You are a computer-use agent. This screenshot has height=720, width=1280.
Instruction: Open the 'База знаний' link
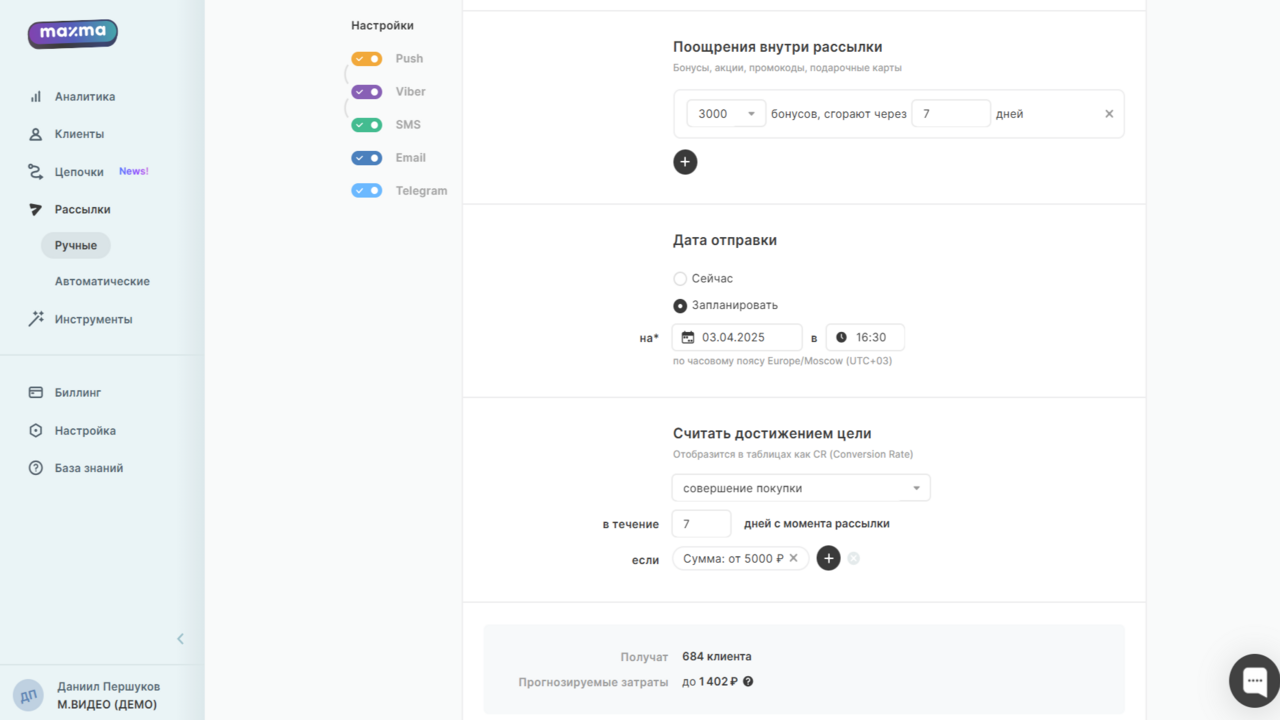tap(89, 468)
